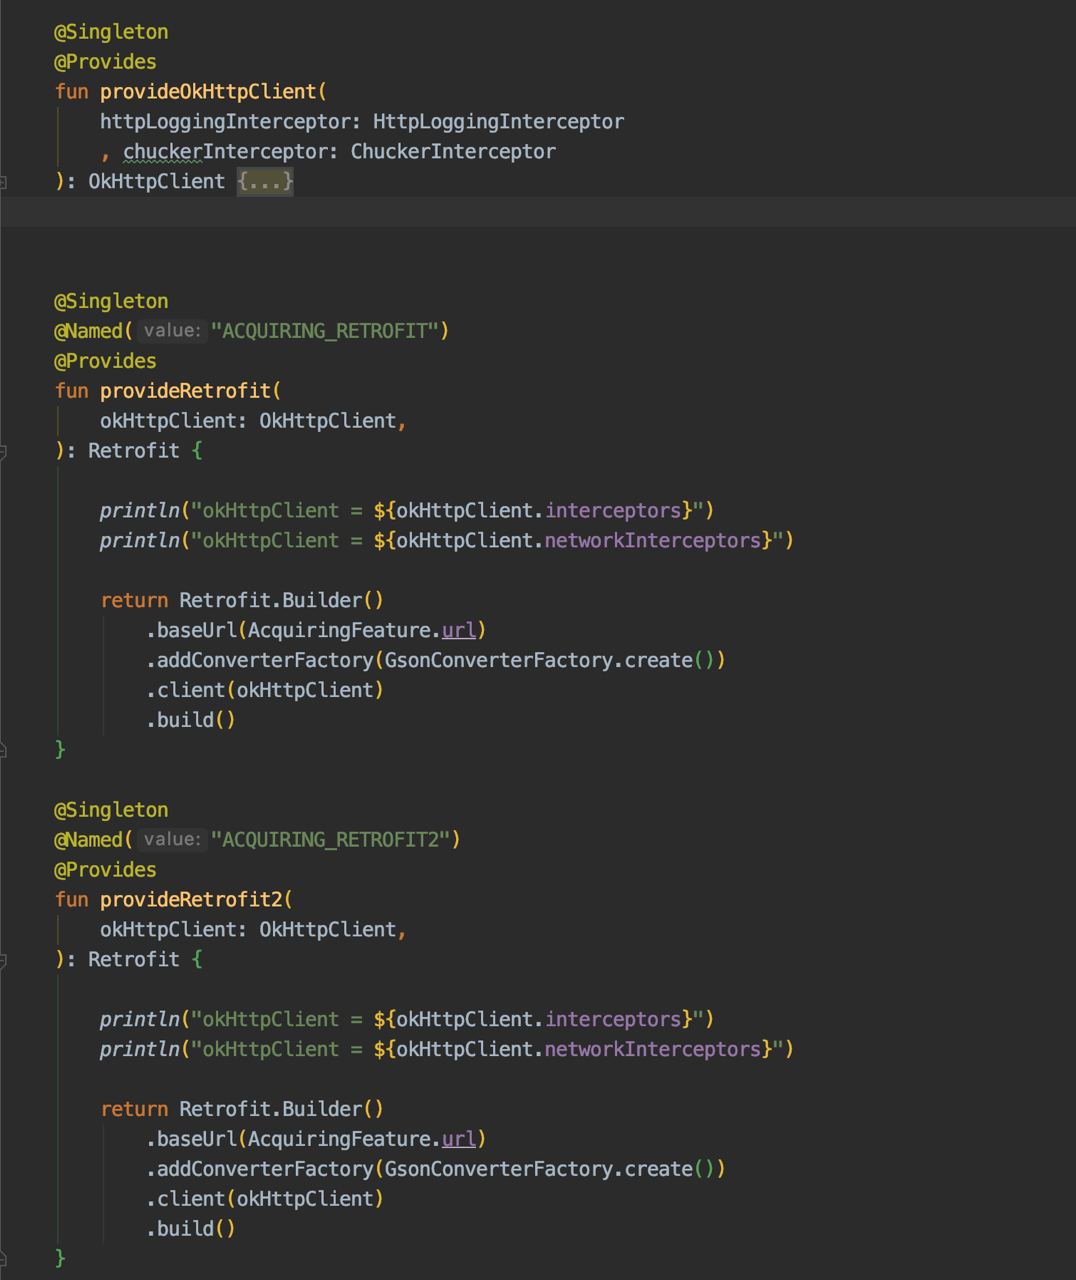Click GsonConverterFactory in provideRetrofit body

[498, 660]
